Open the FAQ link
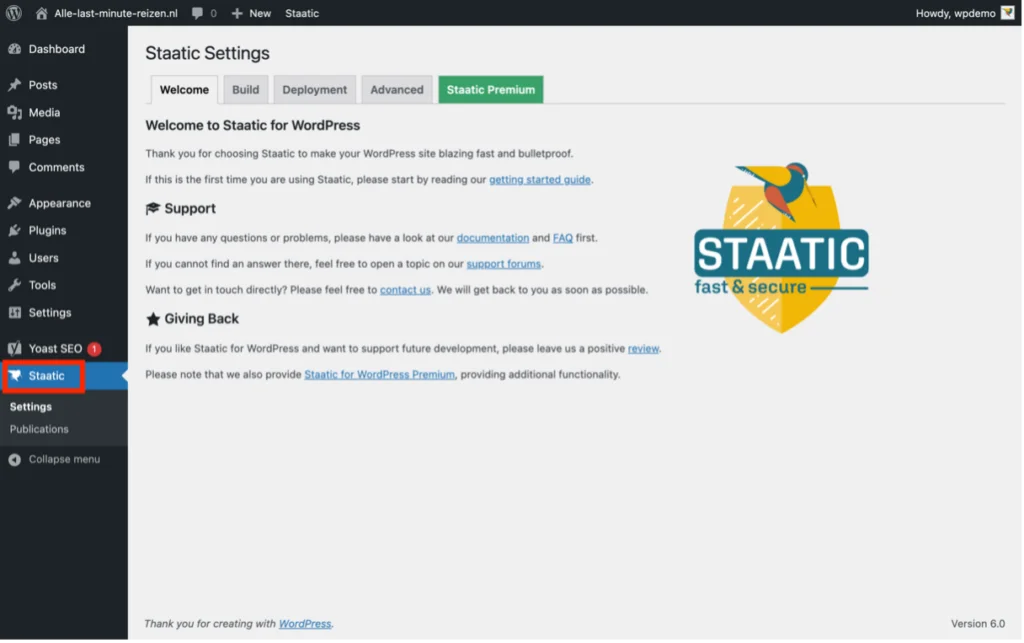The width and height of the screenshot is (1024, 643). pyautogui.click(x=562, y=238)
